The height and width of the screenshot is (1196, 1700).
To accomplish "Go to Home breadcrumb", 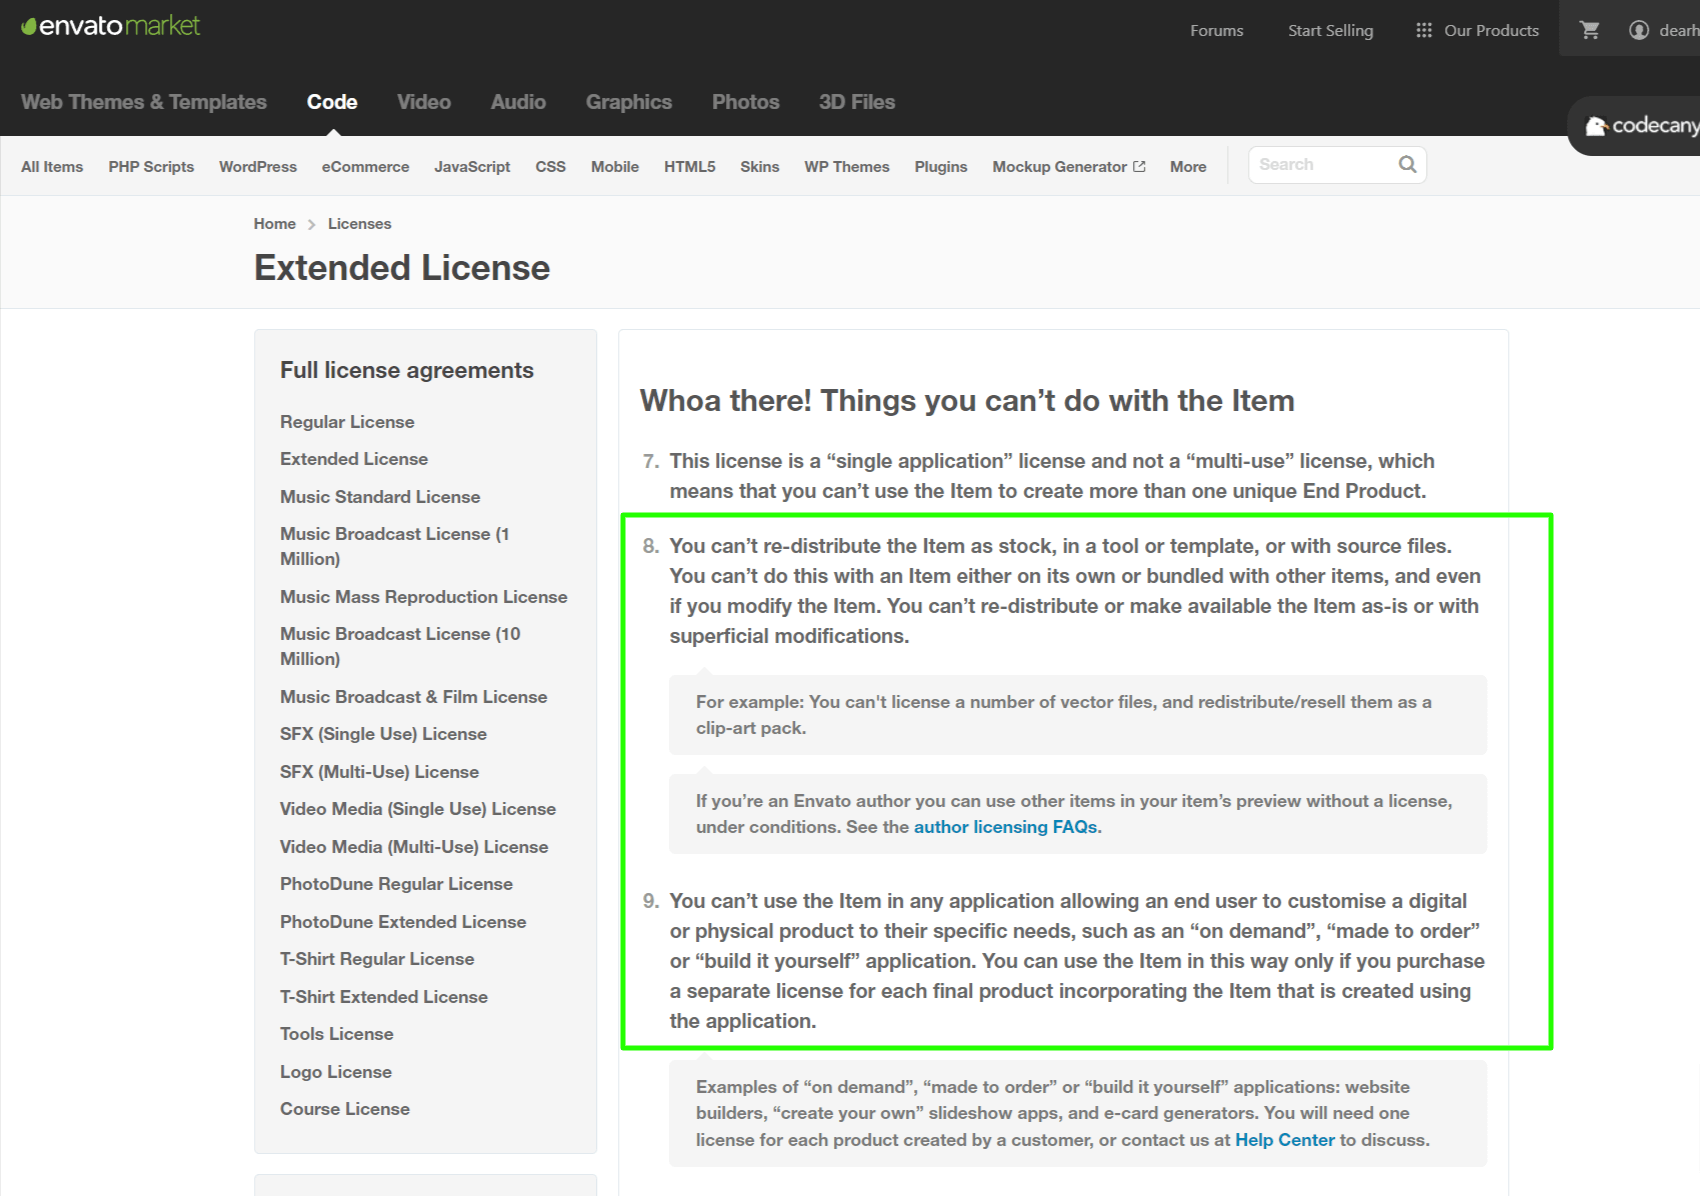I will [275, 224].
